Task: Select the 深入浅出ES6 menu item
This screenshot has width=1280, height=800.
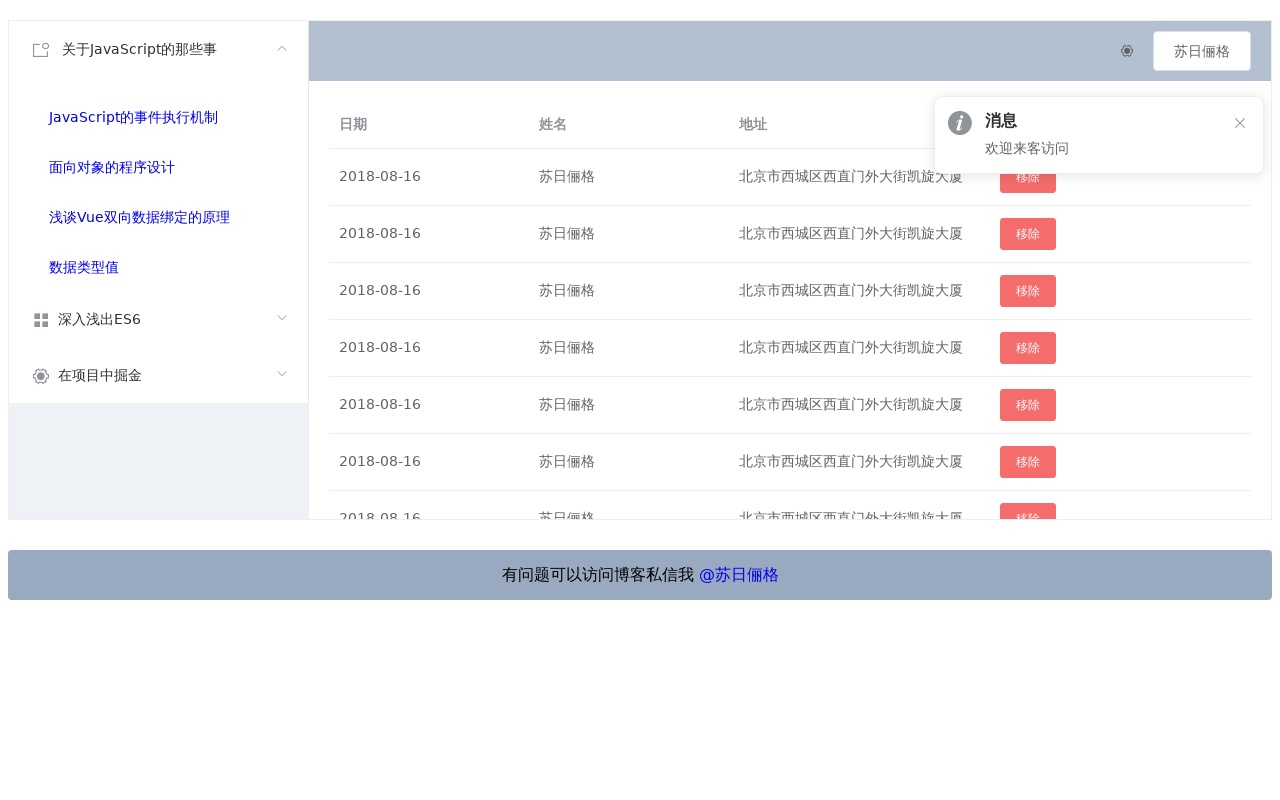Action: [158, 320]
